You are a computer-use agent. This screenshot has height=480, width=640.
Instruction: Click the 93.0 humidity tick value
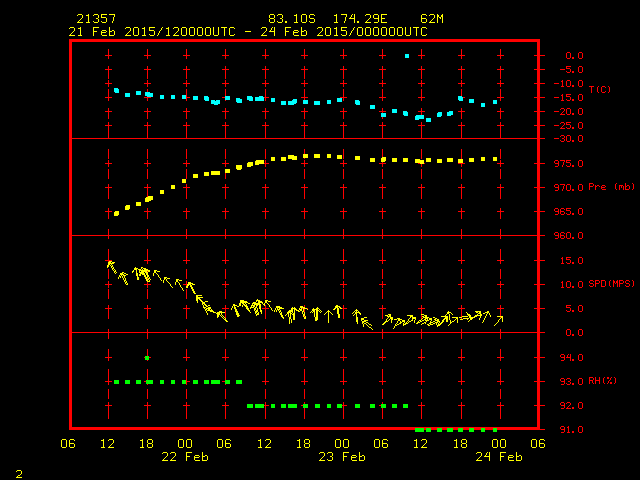[x=571, y=382]
